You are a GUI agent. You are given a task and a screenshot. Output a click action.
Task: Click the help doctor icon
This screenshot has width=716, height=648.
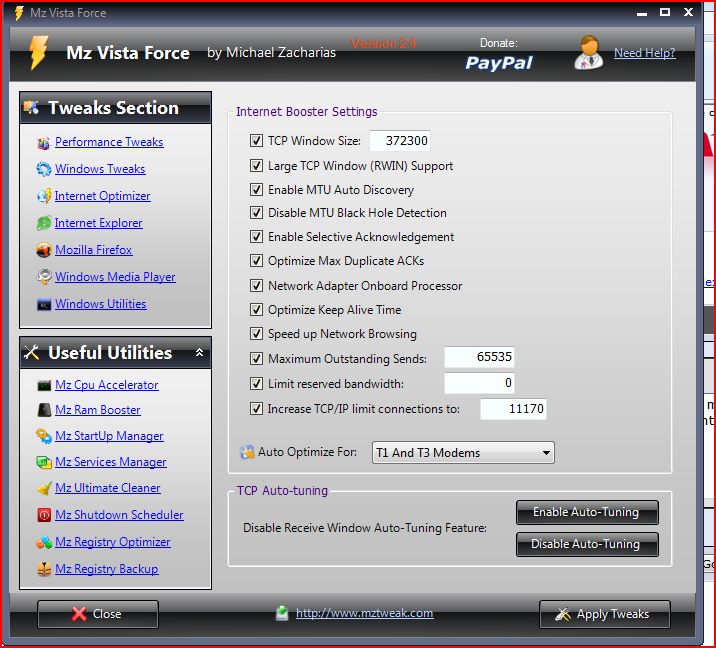tap(588, 53)
